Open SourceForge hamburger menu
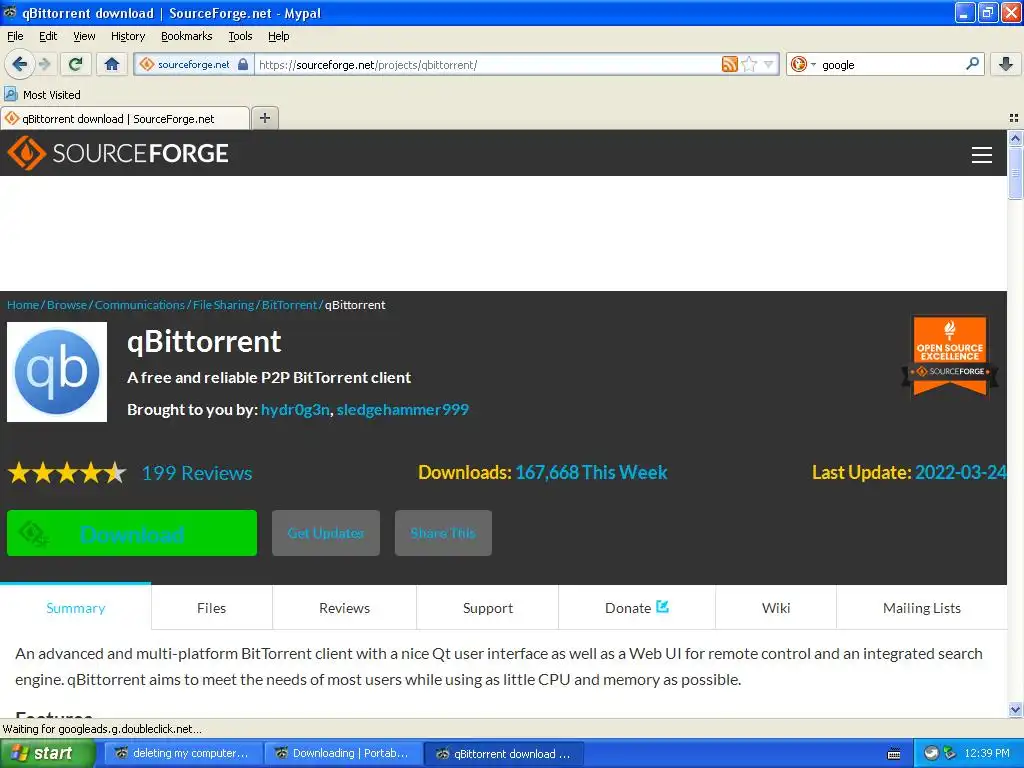 (x=982, y=154)
